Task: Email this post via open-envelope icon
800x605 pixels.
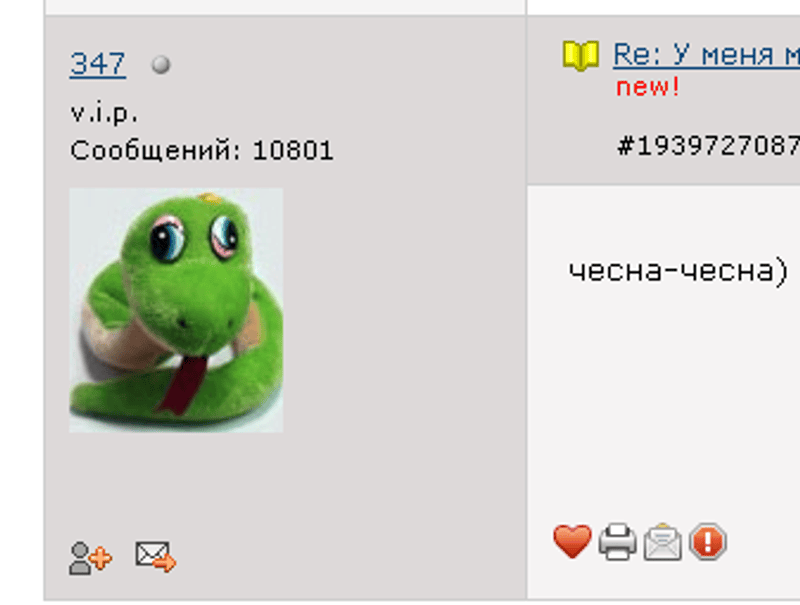Action: point(662,541)
